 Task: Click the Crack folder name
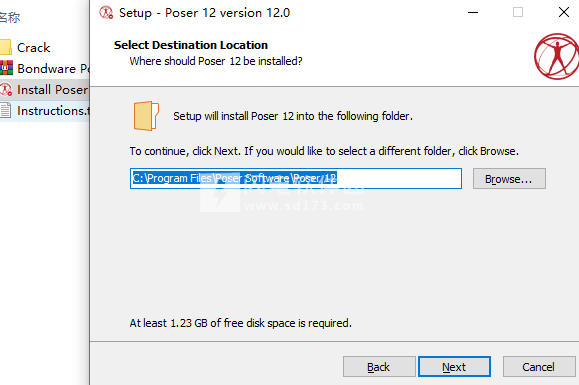34,48
